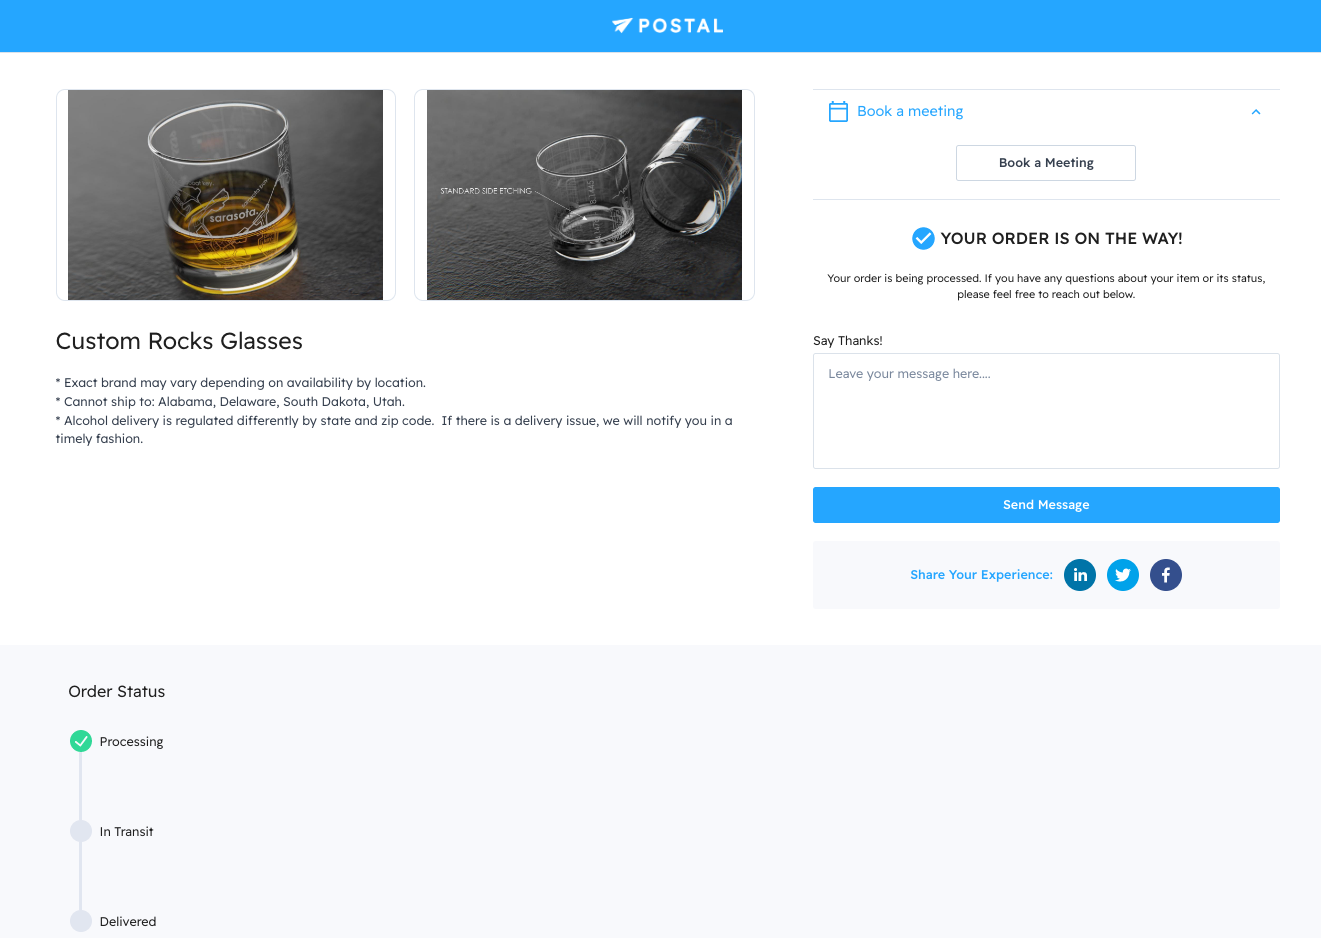Screen dimensions: 1321x938
Task: Click the blue checkmark near order confirmation
Action: (x=923, y=238)
